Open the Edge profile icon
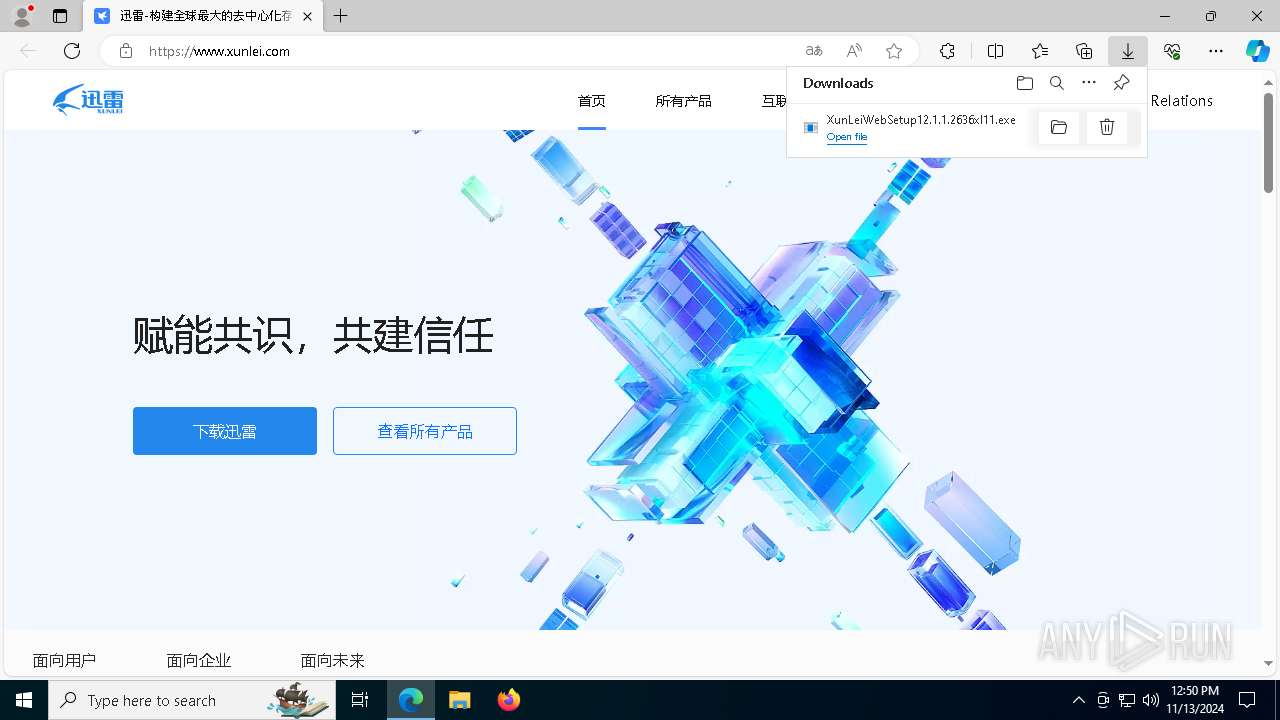The image size is (1280, 720). tap(21, 16)
